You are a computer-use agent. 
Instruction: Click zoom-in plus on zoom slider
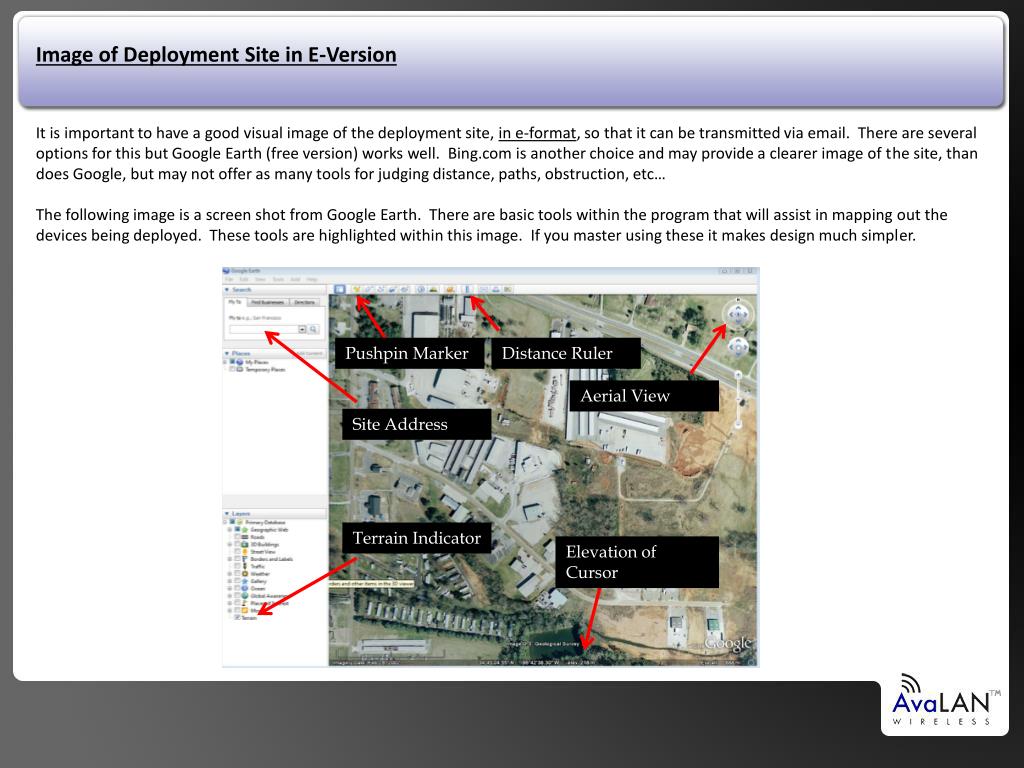[739, 375]
